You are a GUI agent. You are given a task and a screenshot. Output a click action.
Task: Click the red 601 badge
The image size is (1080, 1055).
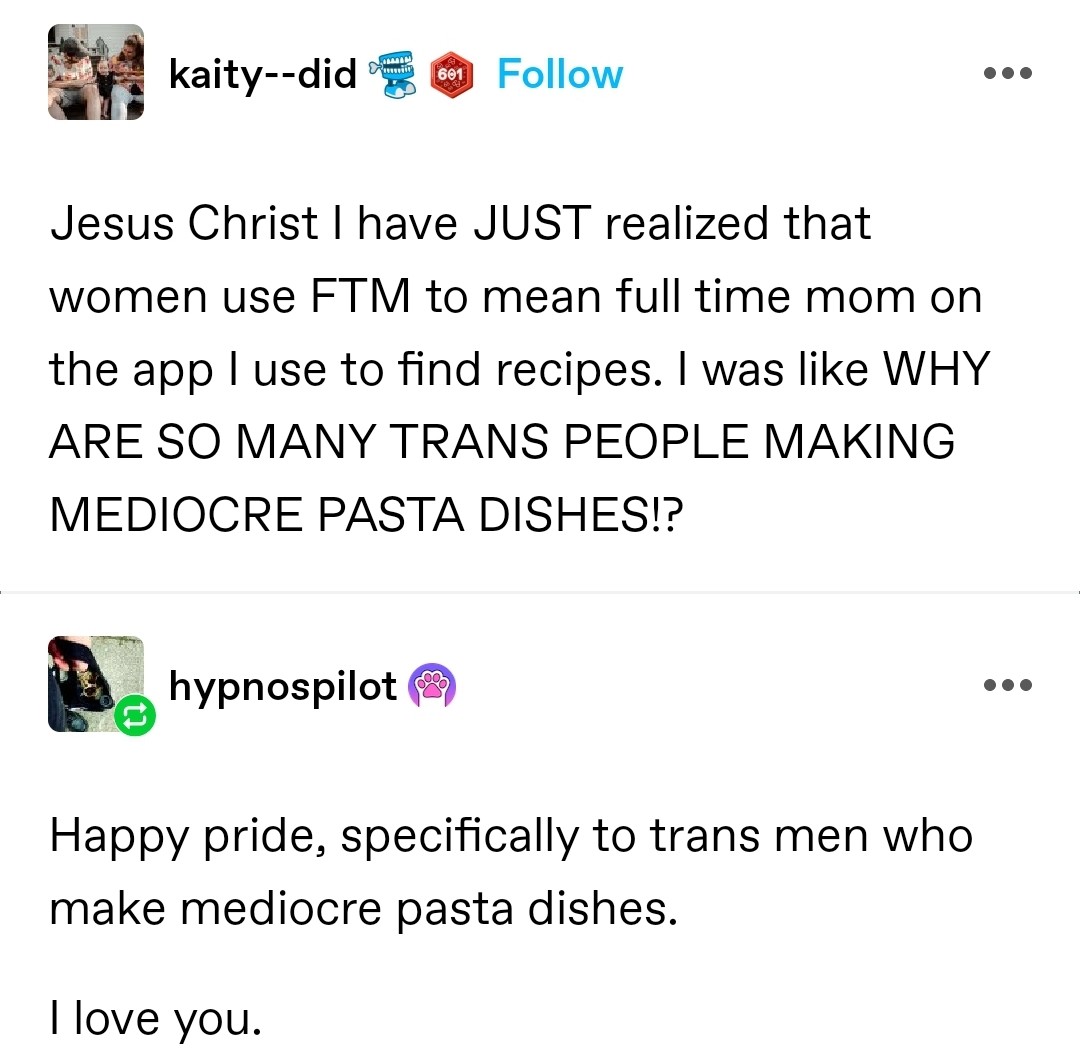point(450,75)
